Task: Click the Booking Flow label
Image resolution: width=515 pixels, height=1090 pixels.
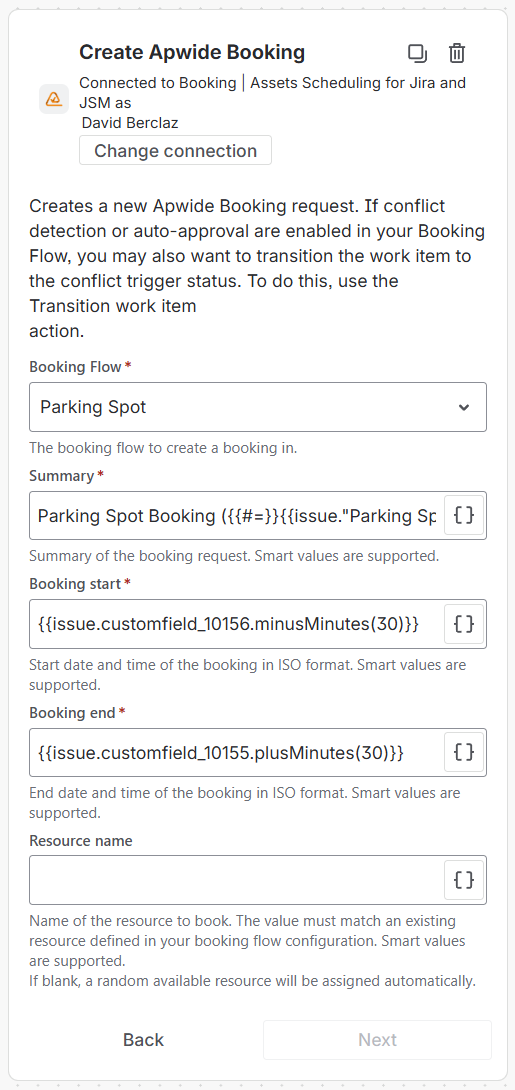Action: coord(76,366)
